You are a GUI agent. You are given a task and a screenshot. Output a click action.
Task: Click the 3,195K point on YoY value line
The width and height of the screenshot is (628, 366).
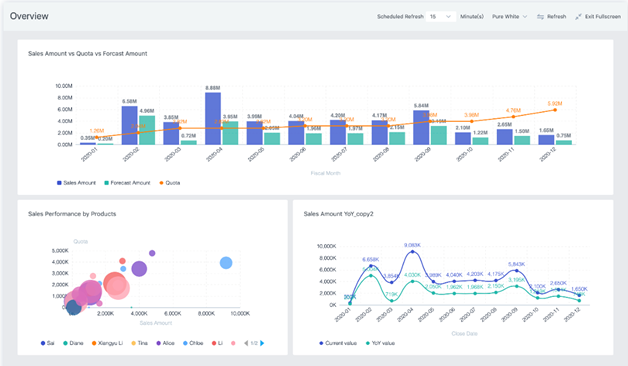click(x=517, y=286)
